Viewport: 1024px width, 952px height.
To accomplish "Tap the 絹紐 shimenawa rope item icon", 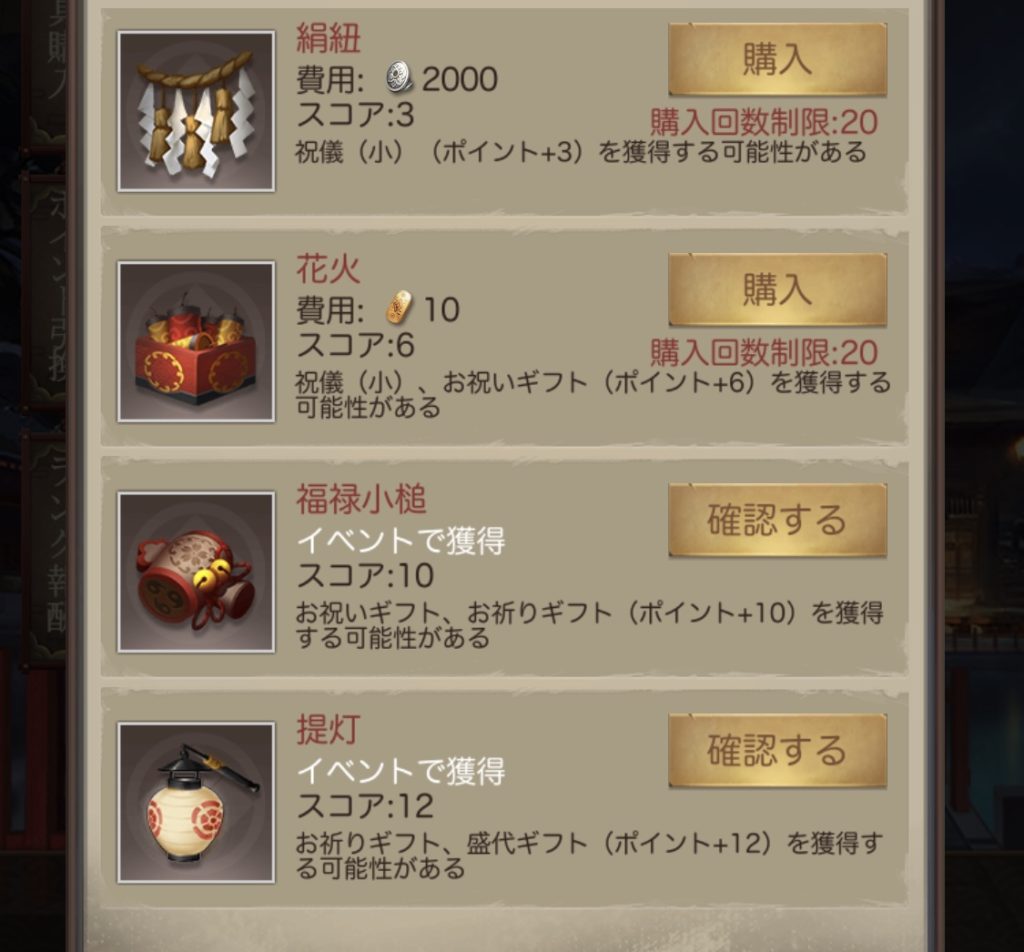I will [196, 111].
